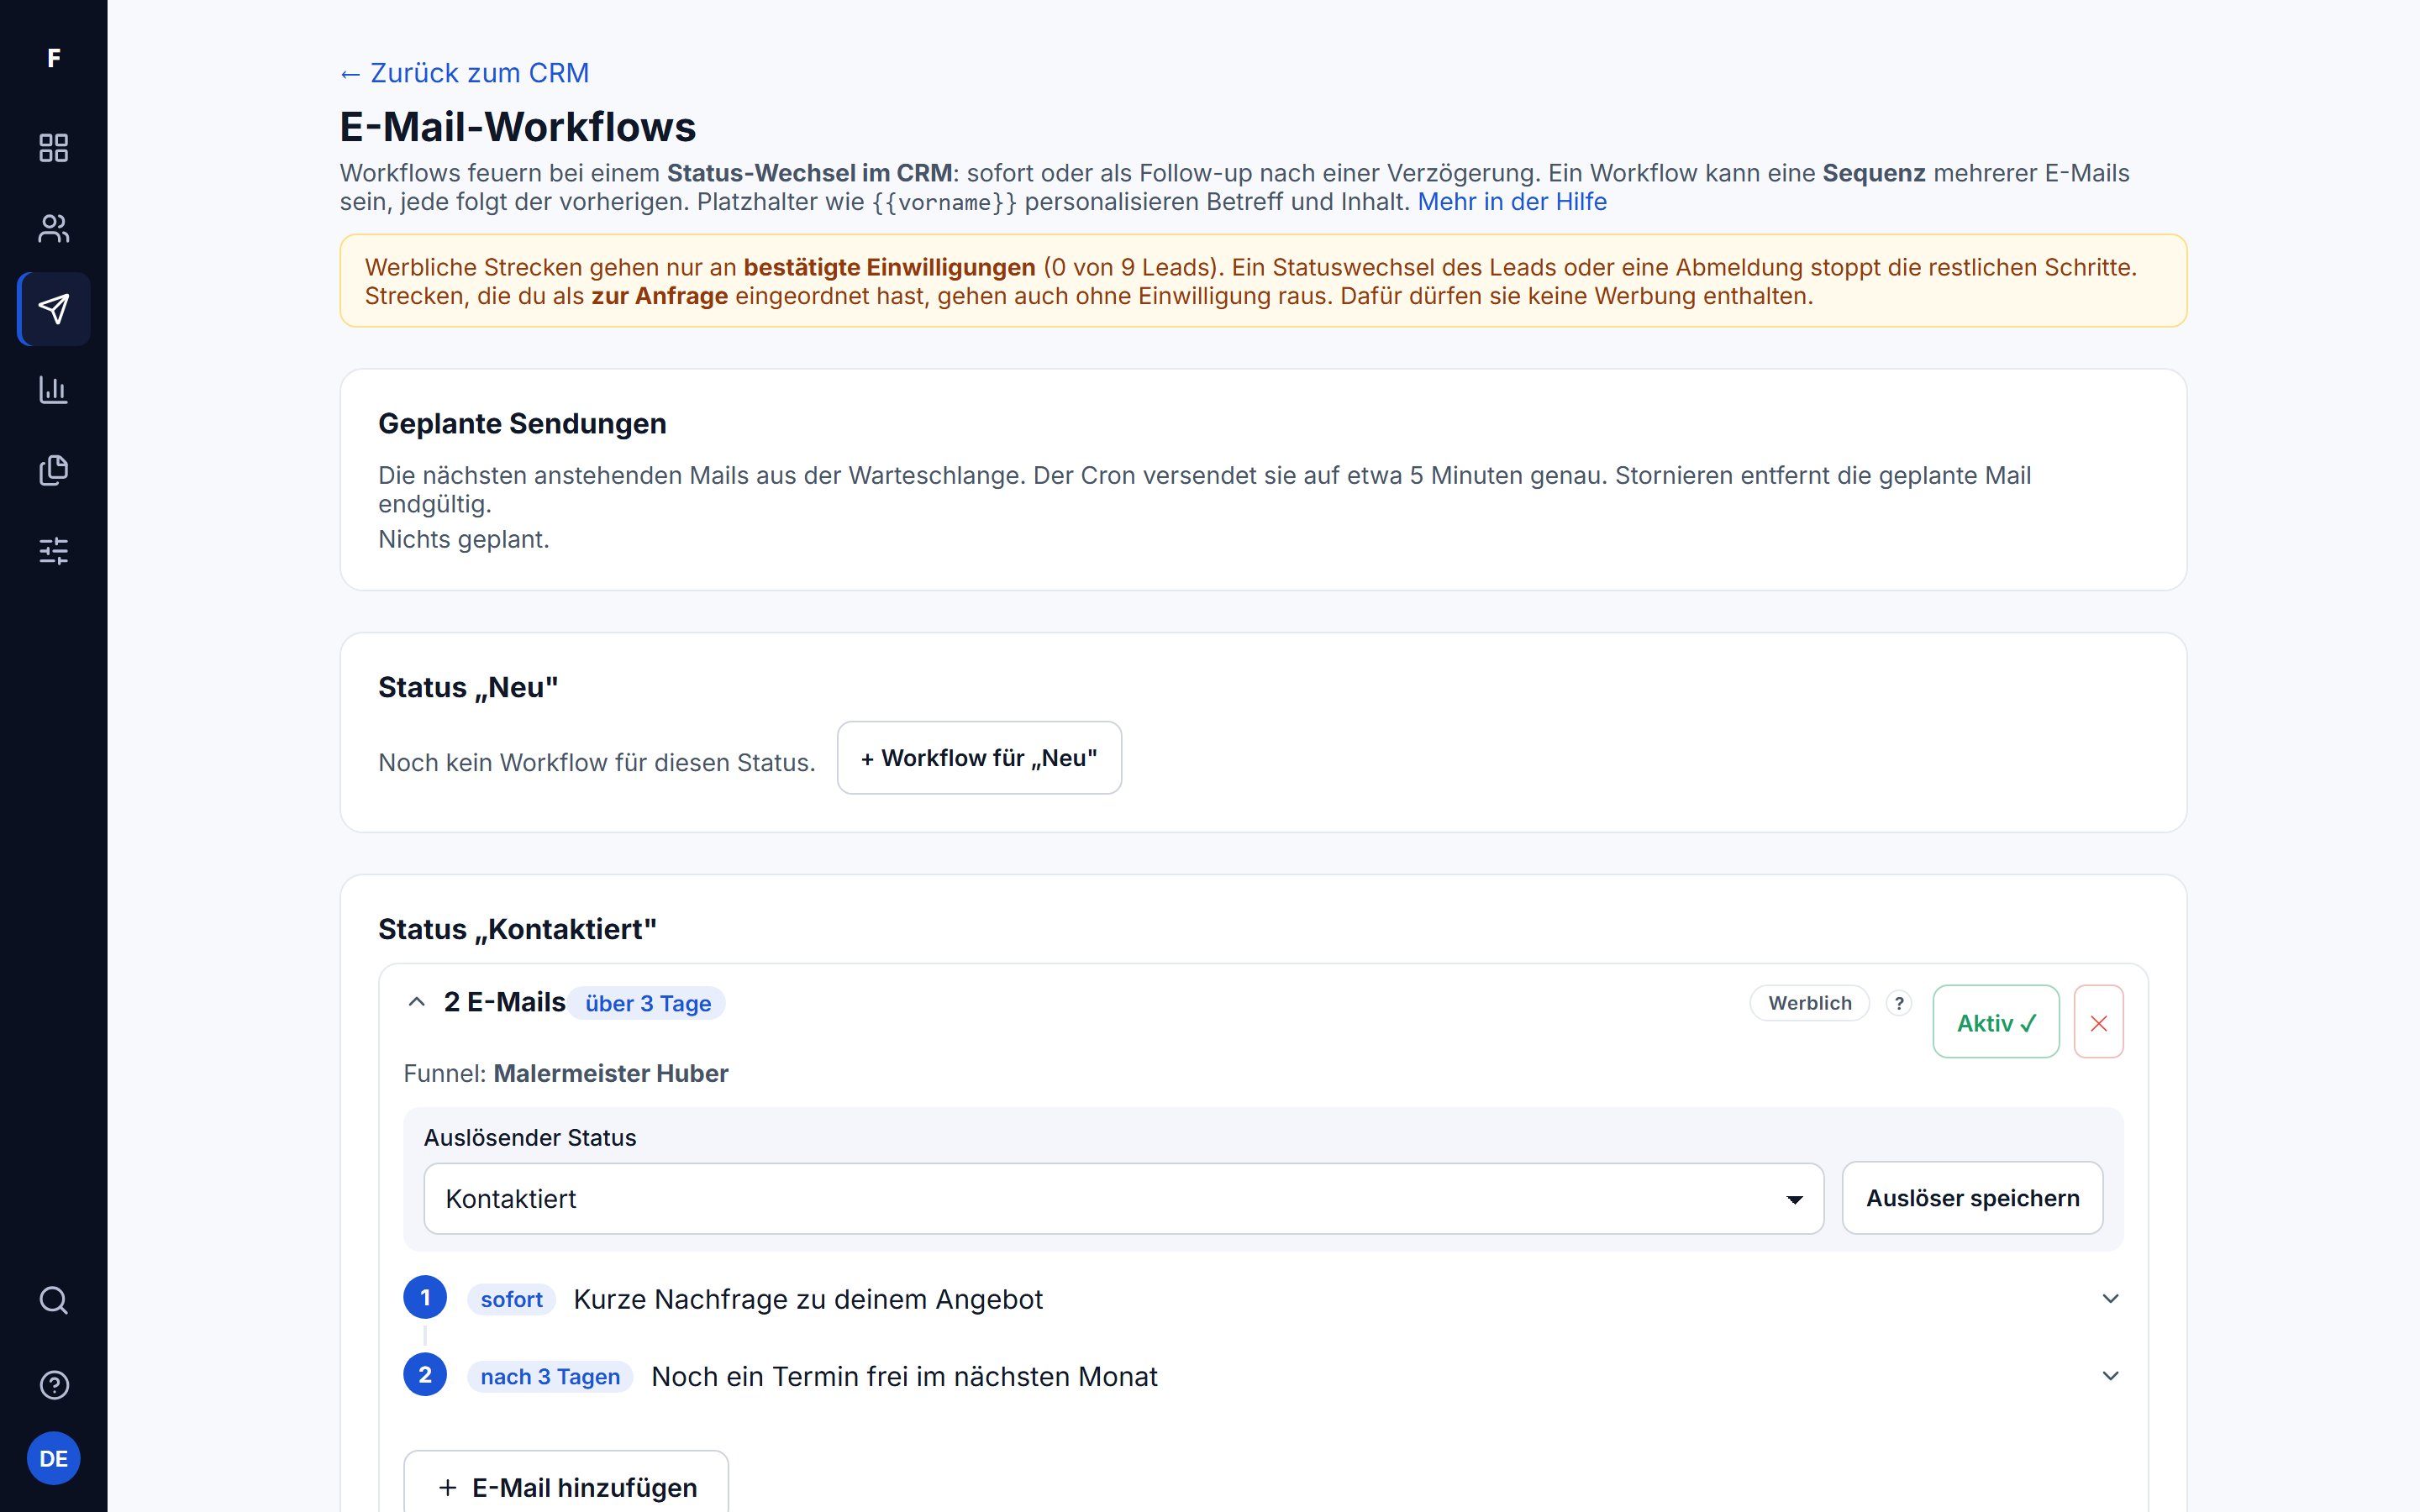Open the dashboard grid icon in sidebar
This screenshot has height=1512, width=2420.
coord(53,148)
